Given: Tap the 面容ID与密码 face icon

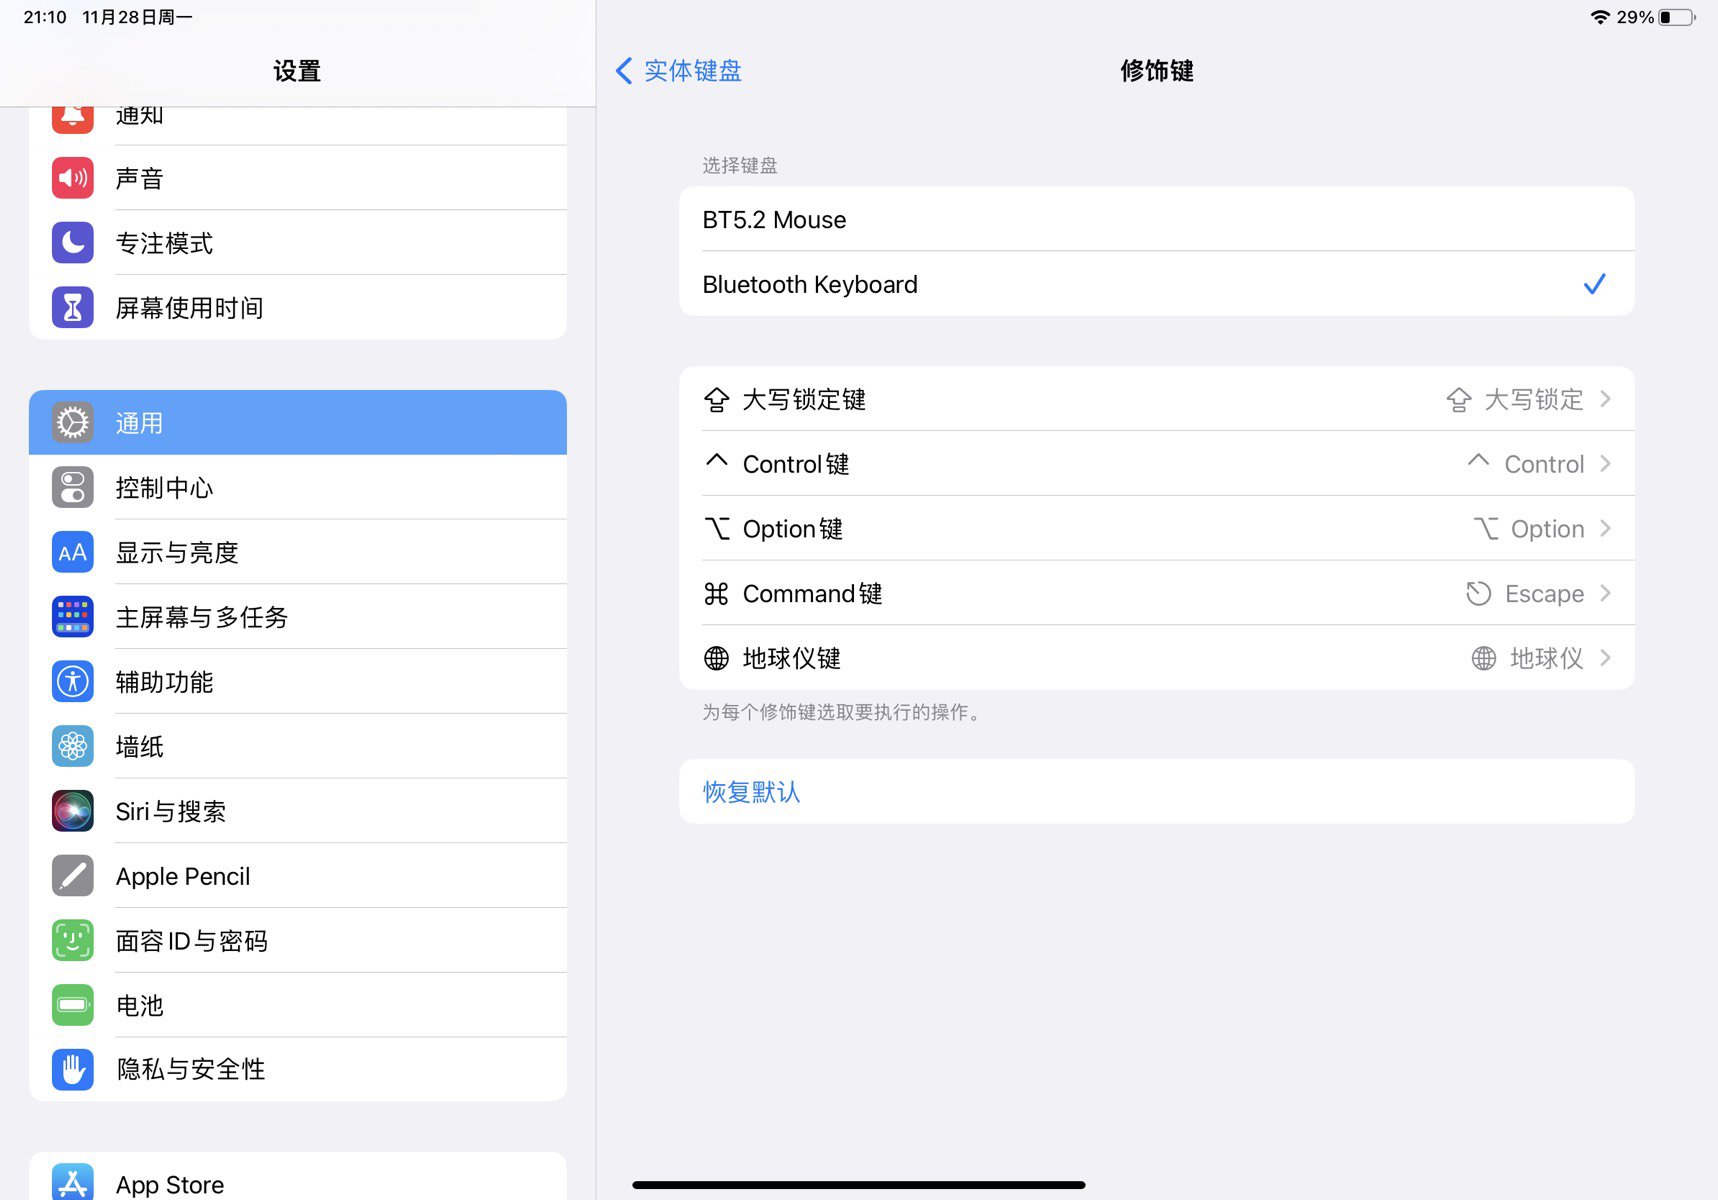Looking at the screenshot, I should 72,941.
